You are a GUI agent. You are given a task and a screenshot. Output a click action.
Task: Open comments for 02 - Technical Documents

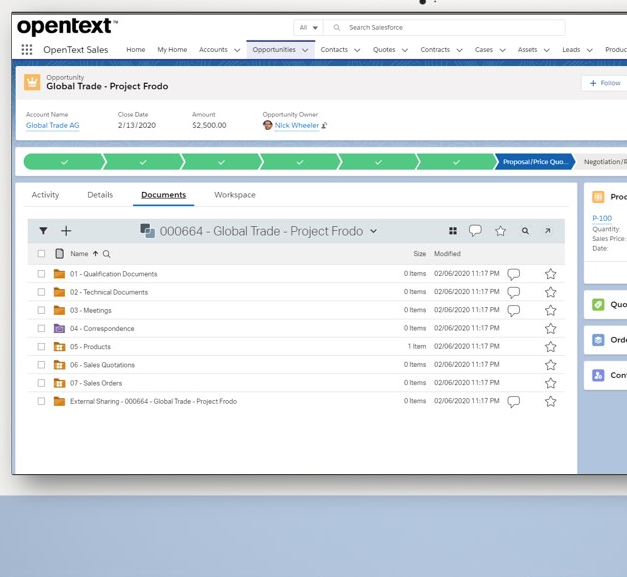click(x=513, y=293)
